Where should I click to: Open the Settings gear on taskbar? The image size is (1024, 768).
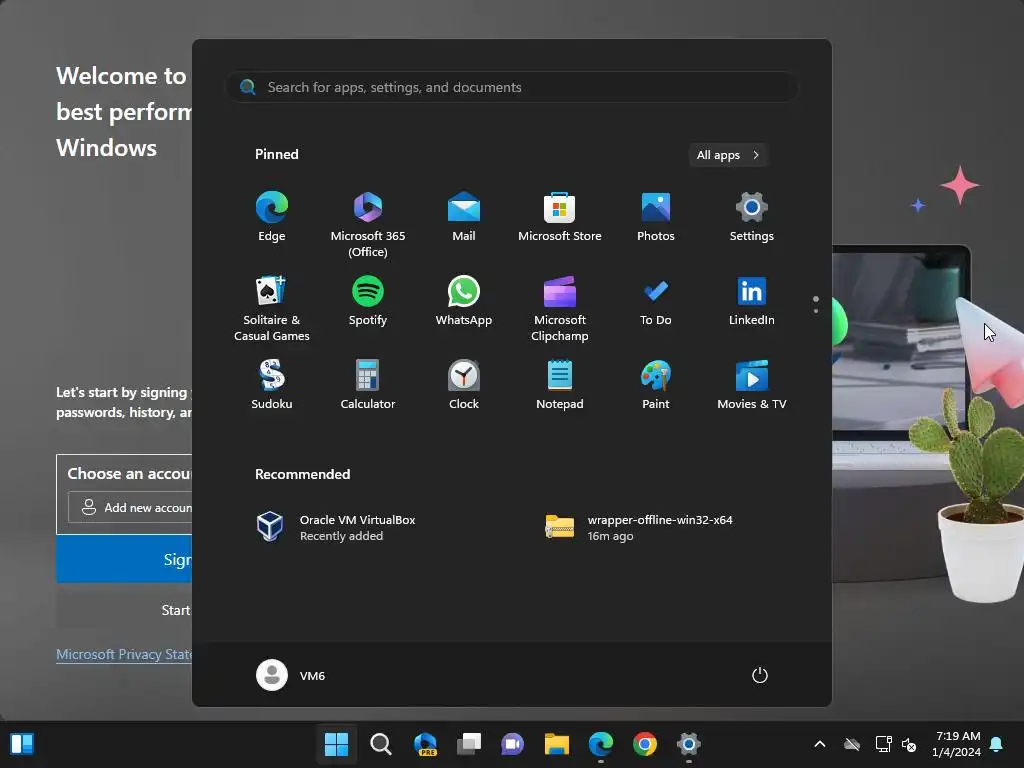[x=688, y=744]
